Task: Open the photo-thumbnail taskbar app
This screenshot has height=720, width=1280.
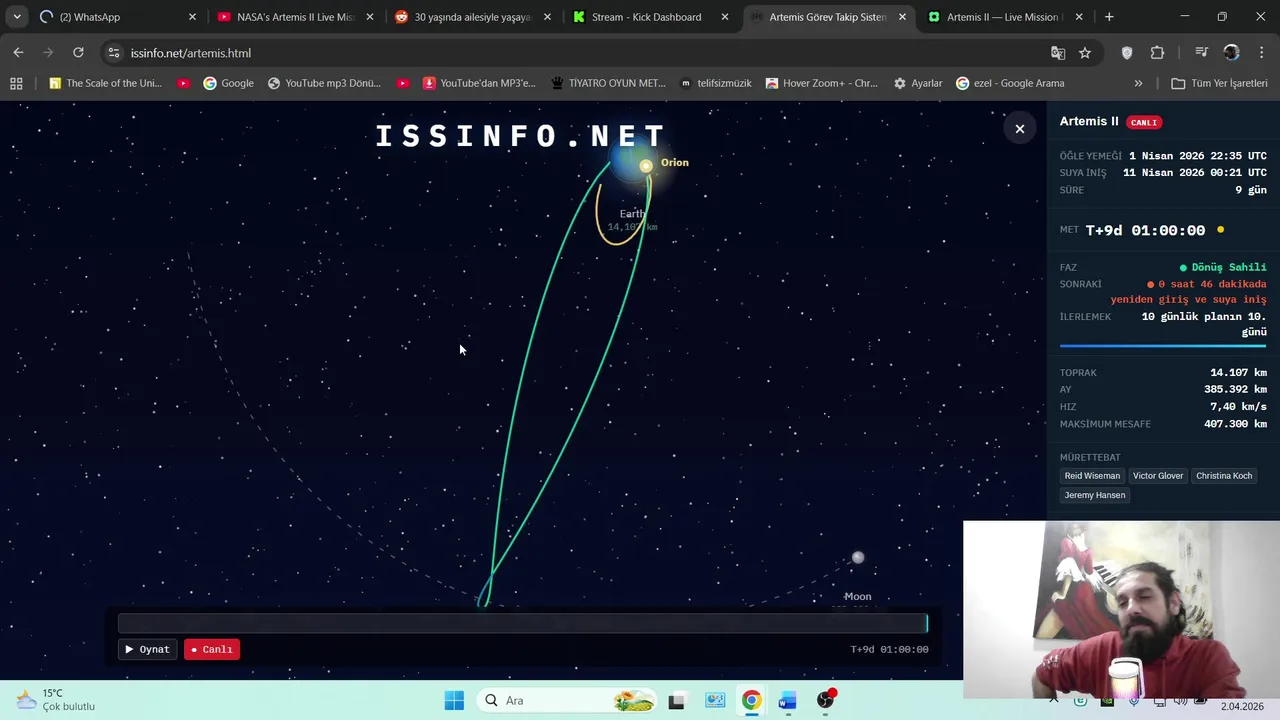Action: (x=715, y=700)
